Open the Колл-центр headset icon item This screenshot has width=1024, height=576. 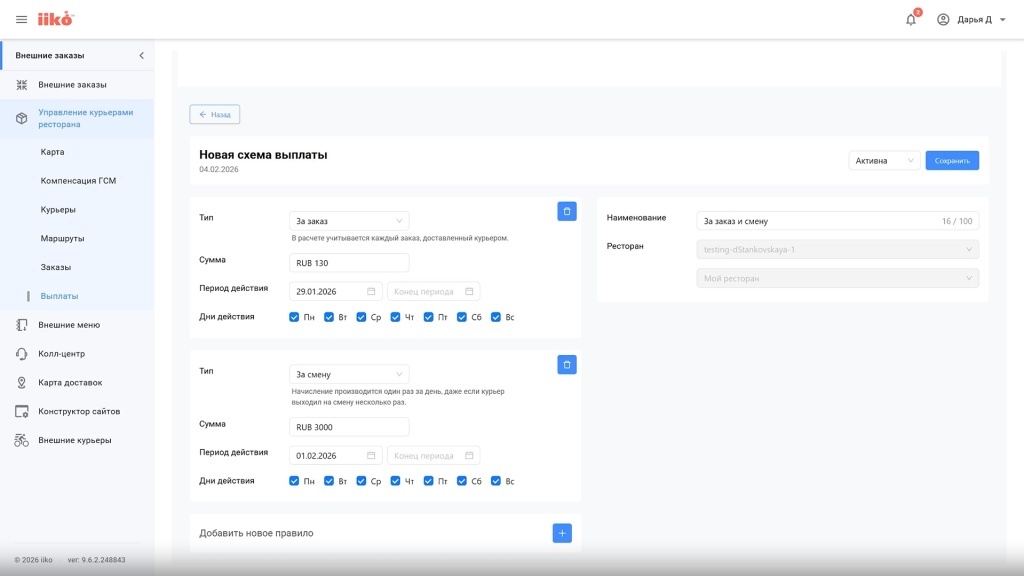[22, 353]
